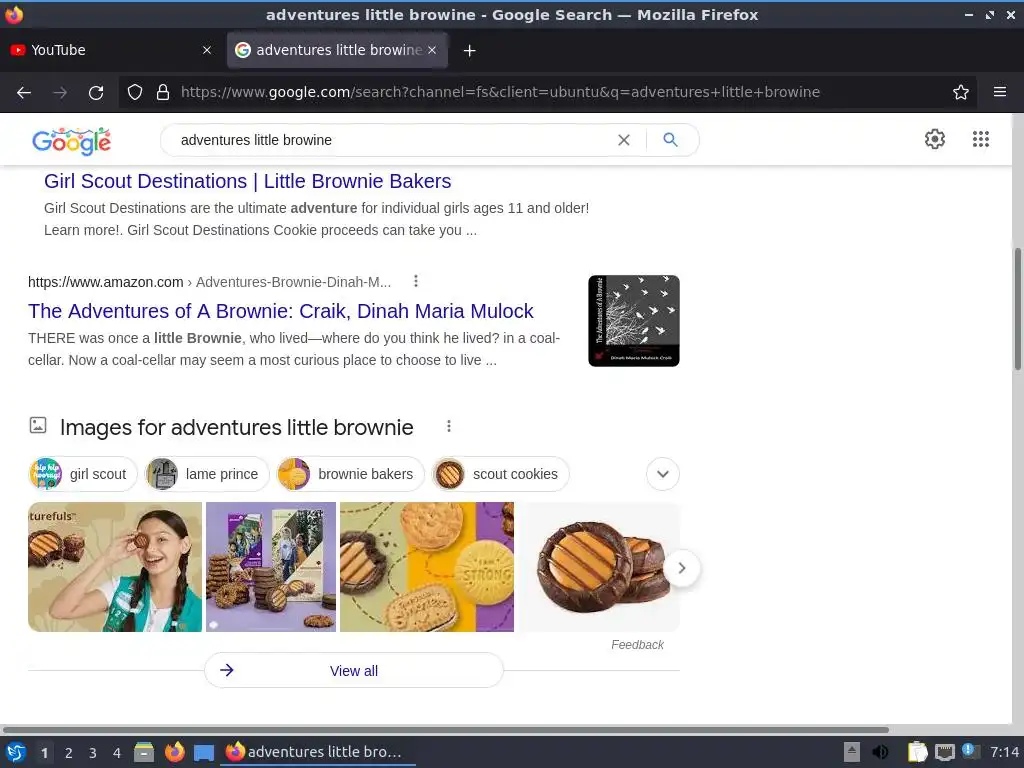The height and width of the screenshot is (768, 1024).
Task: Click the show desktop taskbar icon
Action: click(x=204, y=753)
